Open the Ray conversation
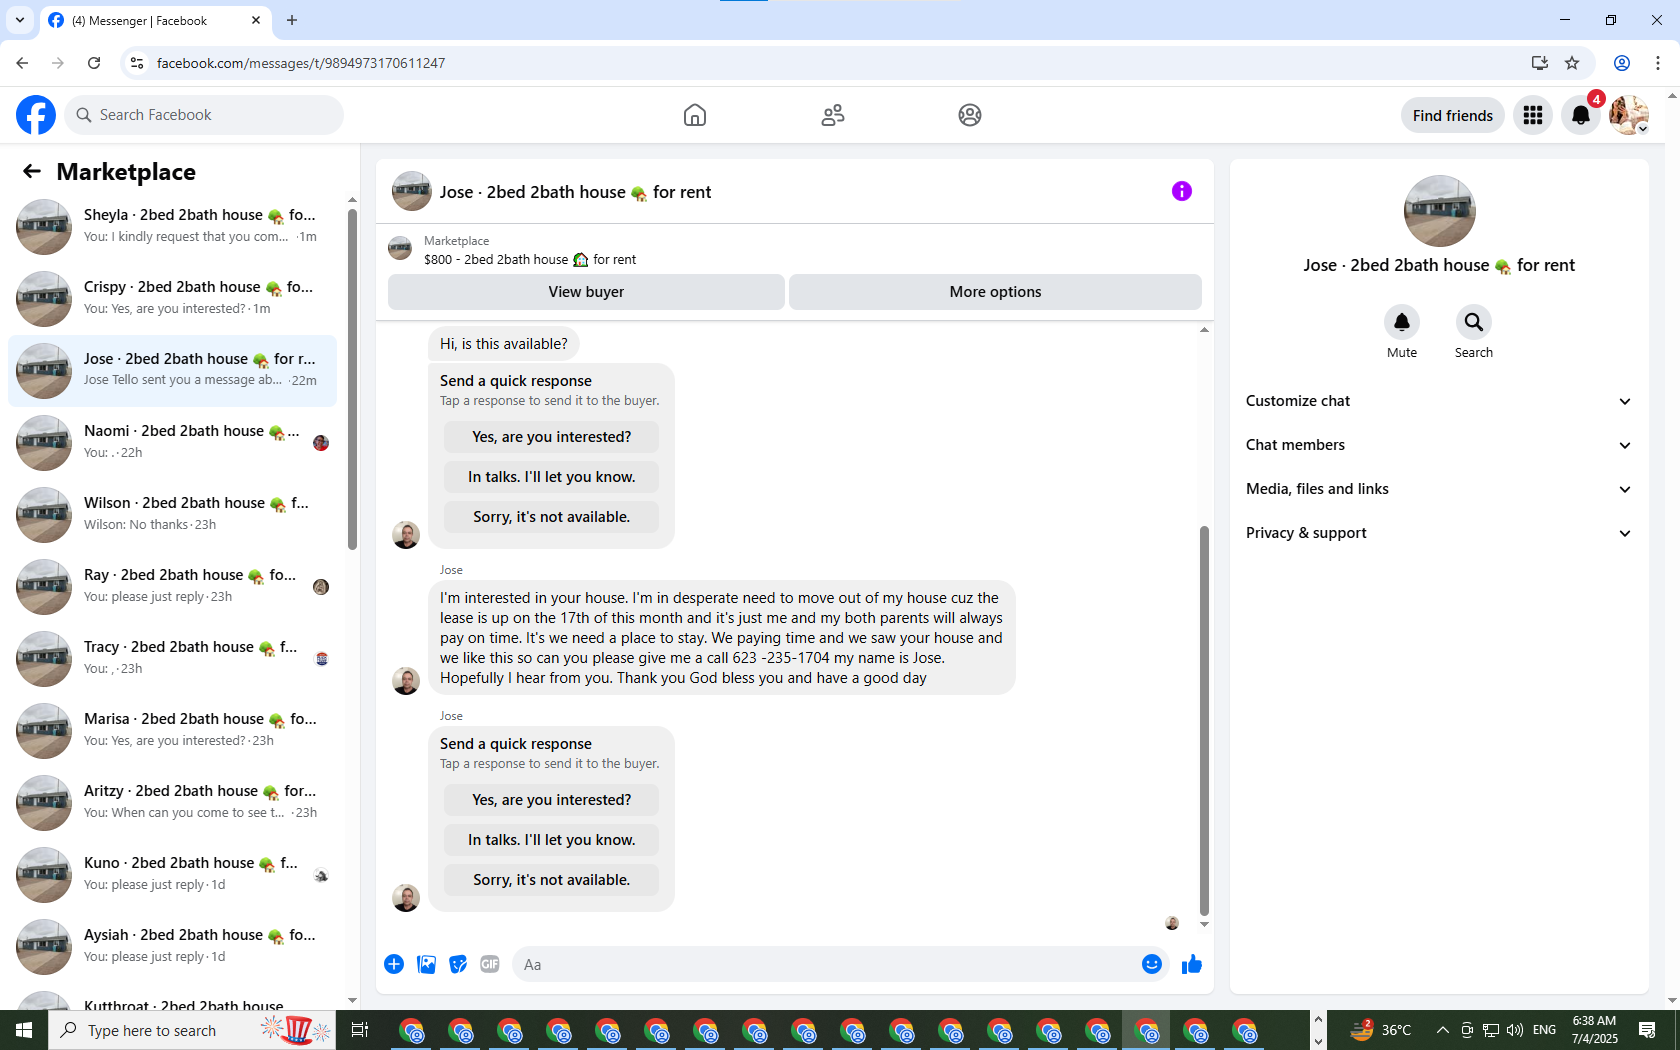The height and width of the screenshot is (1050, 1680). 173,587
